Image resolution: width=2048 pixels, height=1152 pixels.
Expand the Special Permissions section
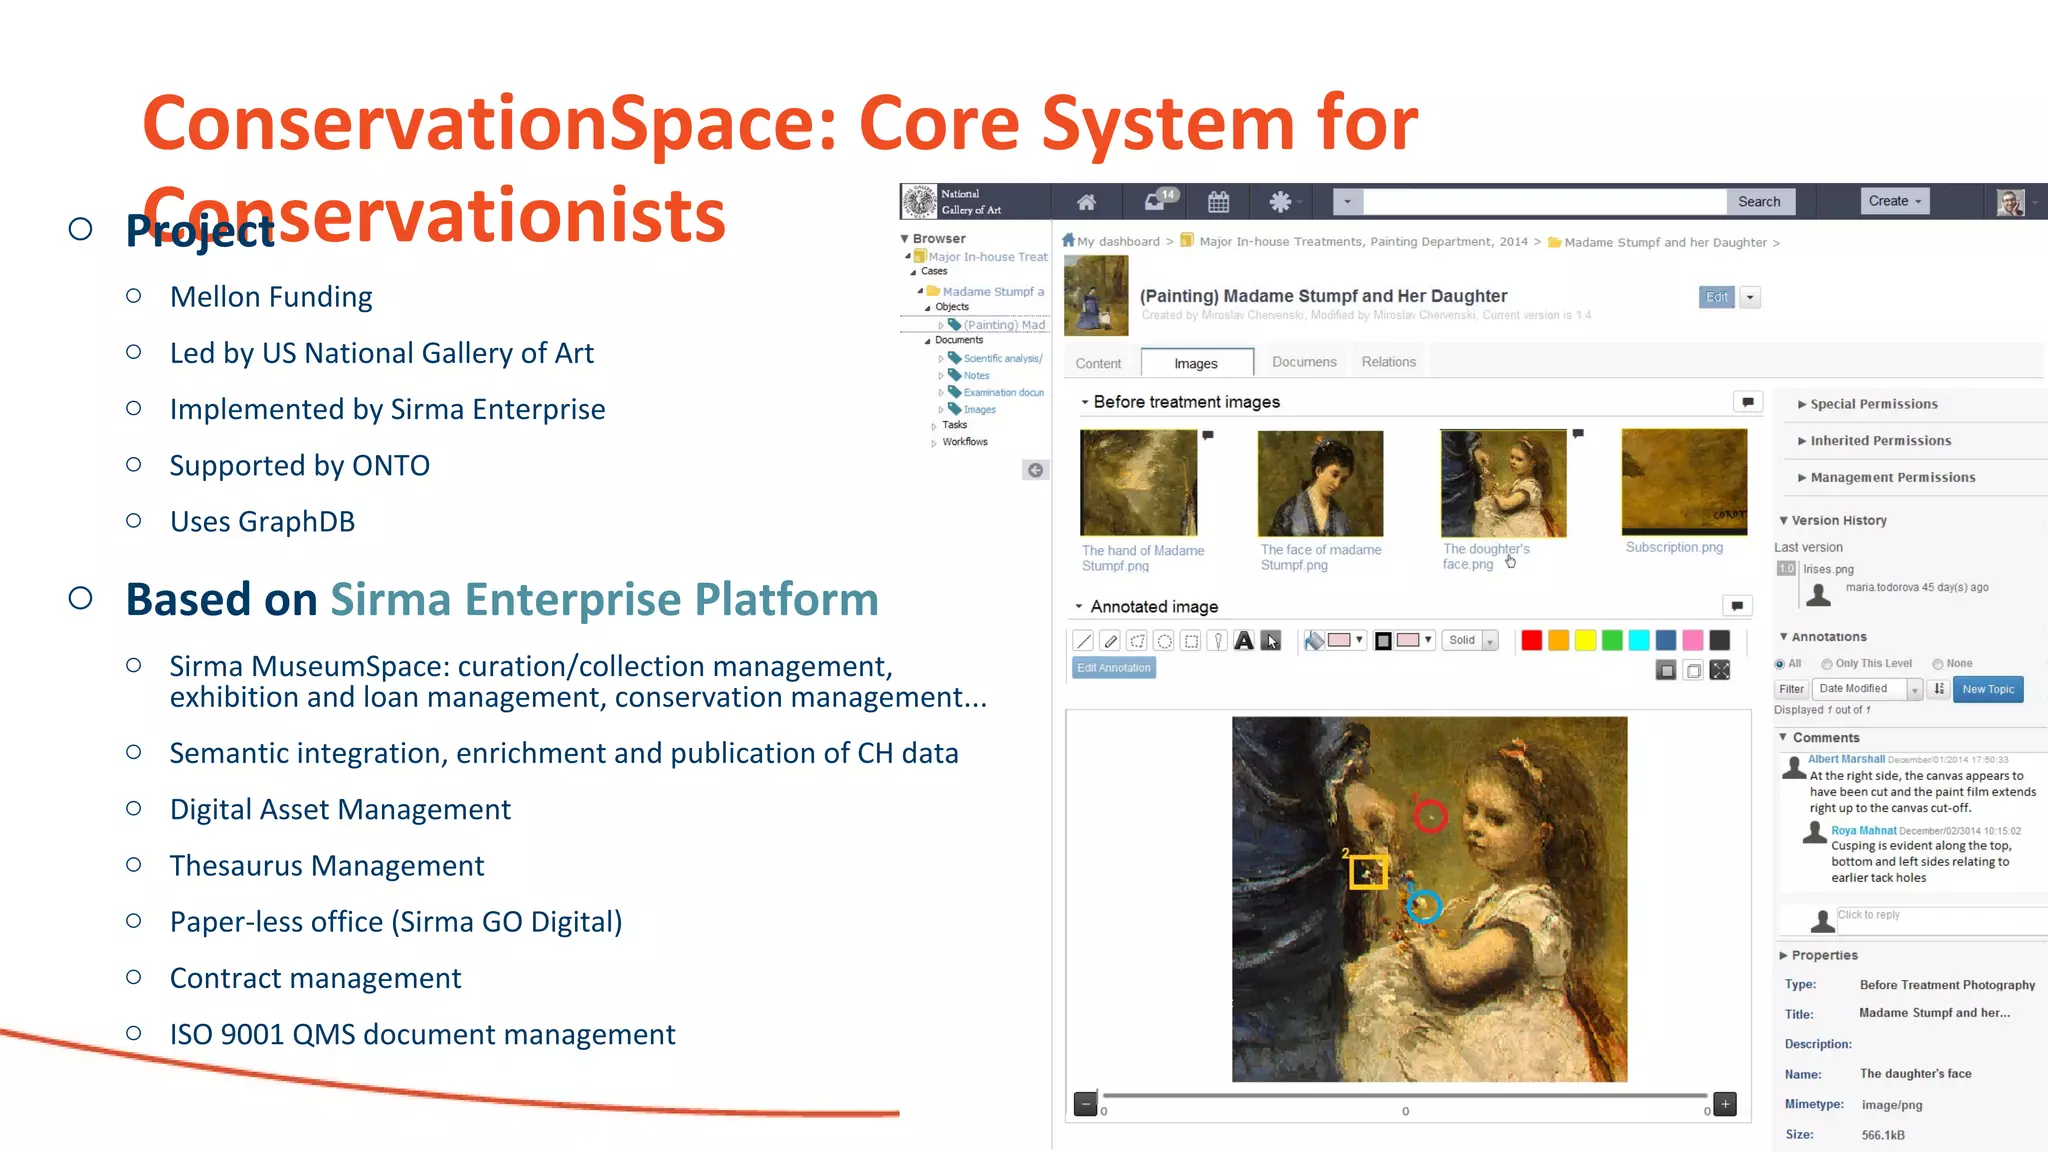point(1873,404)
